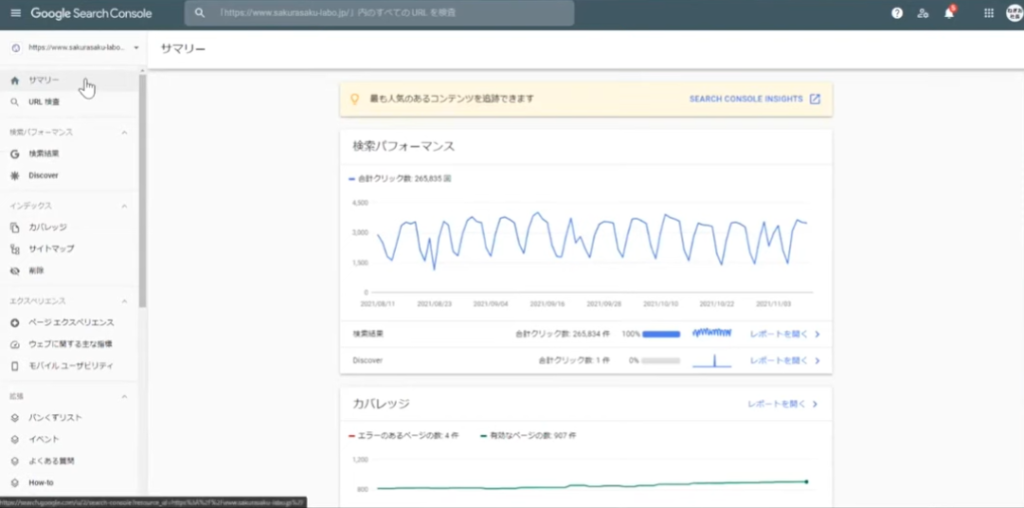1024x508 pixels.
Task: Click the サイトマップ sitemap icon
Action: pos(15,249)
